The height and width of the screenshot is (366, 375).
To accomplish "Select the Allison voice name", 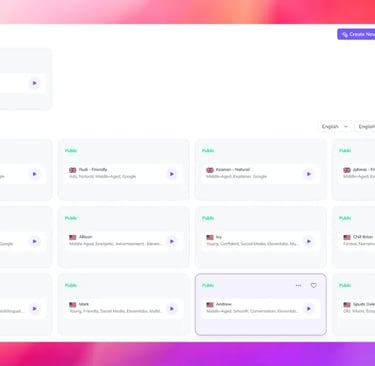I will point(86,237).
